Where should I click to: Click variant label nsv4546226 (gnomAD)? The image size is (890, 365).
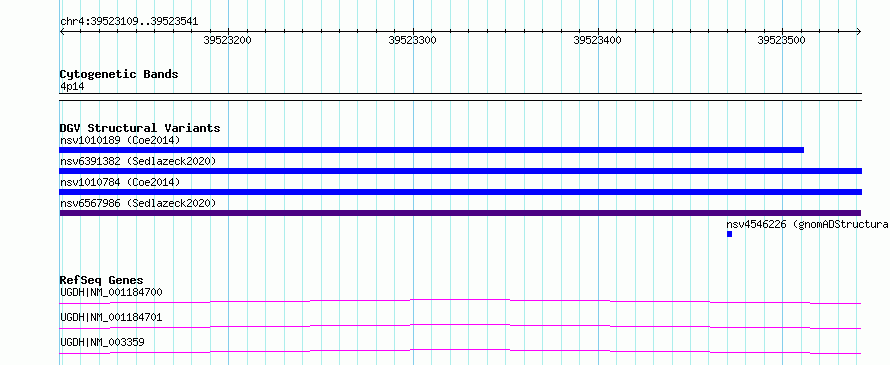pos(807,224)
